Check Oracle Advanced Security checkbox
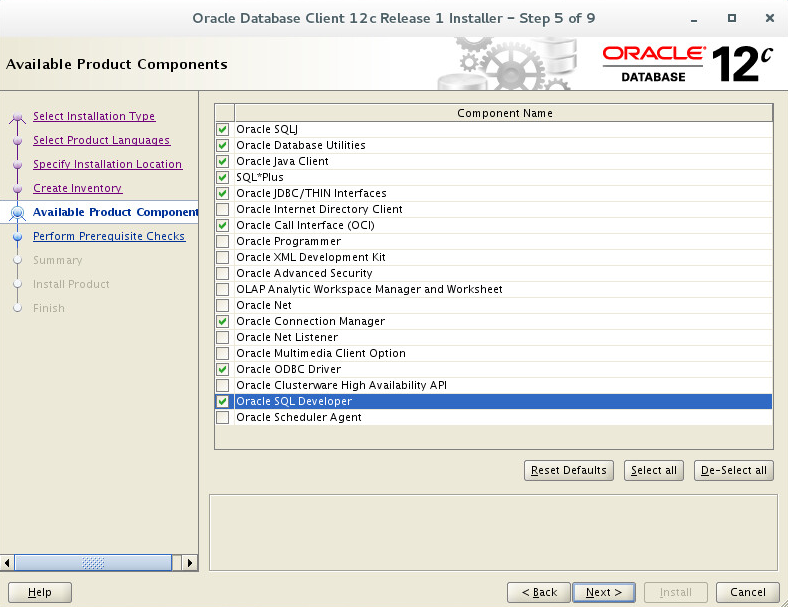 223,273
